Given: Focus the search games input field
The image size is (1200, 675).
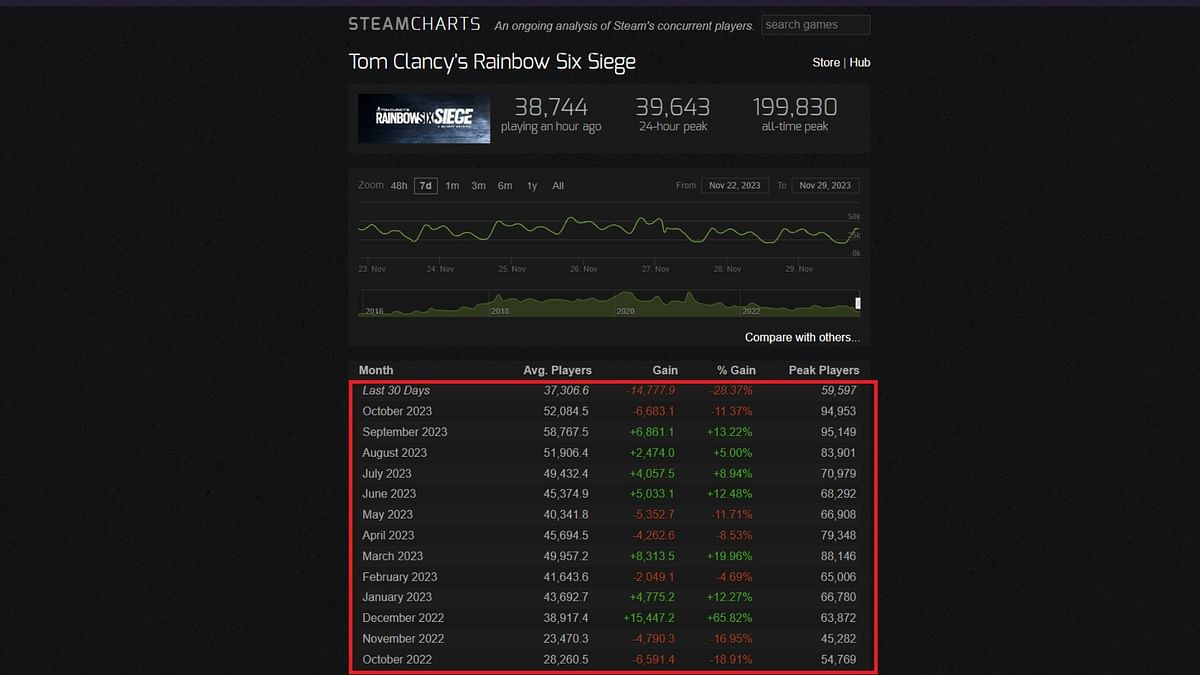Looking at the screenshot, I should (x=815, y=25).
